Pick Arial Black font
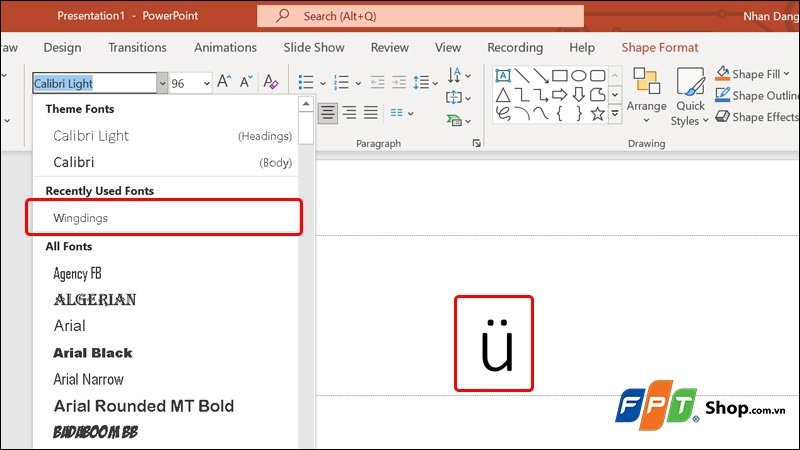Screen dimensions: 800x450 pyautogui.click(x=166, y=353)
